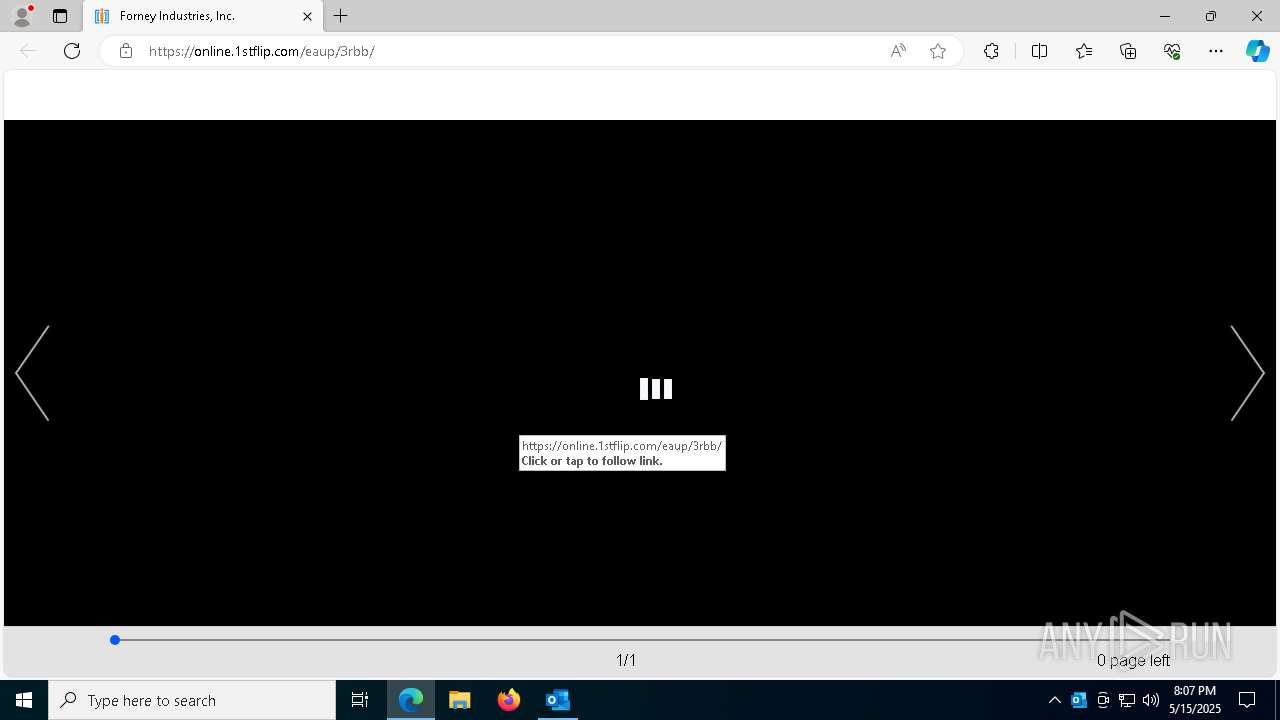Open the Extensions puzzle icon
1280x720 pixels.
(991, 51)
